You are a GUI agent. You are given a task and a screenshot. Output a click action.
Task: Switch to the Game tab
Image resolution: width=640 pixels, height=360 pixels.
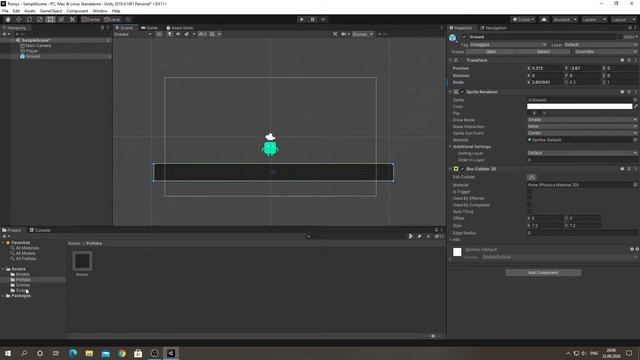149,28
